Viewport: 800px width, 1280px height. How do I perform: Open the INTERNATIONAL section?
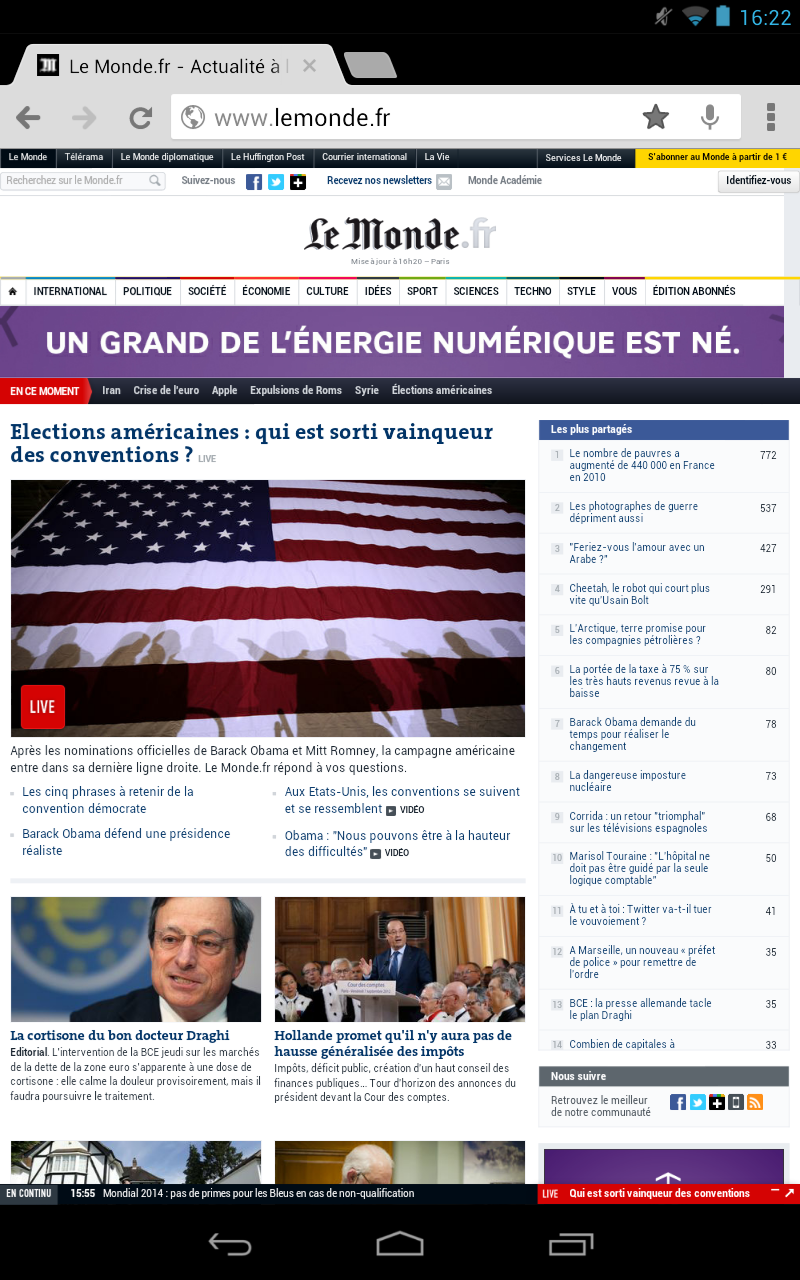tap(70, 292)
